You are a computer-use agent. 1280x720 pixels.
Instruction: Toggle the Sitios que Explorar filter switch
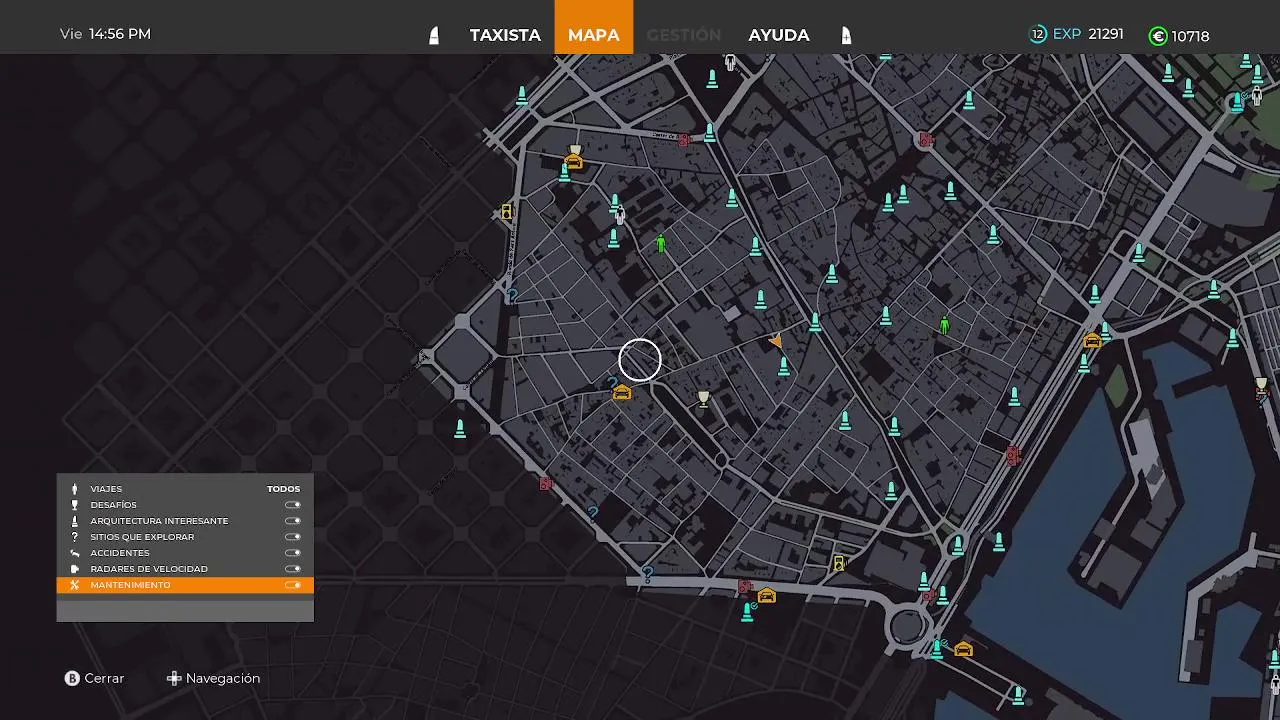293,537
